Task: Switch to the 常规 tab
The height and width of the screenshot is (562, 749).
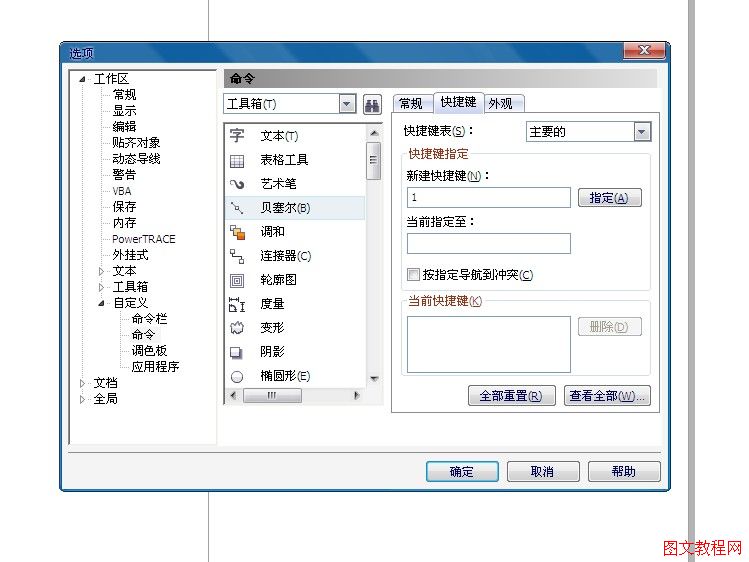Action: tap(412, 104)
